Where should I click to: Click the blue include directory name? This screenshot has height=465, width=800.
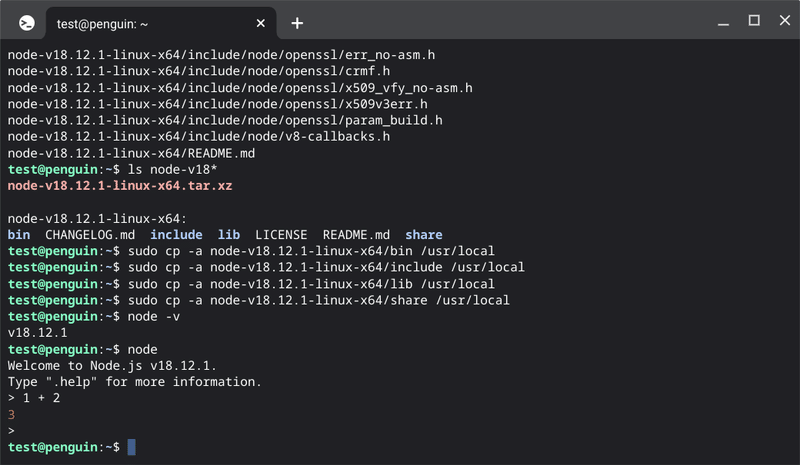[176, 235]
